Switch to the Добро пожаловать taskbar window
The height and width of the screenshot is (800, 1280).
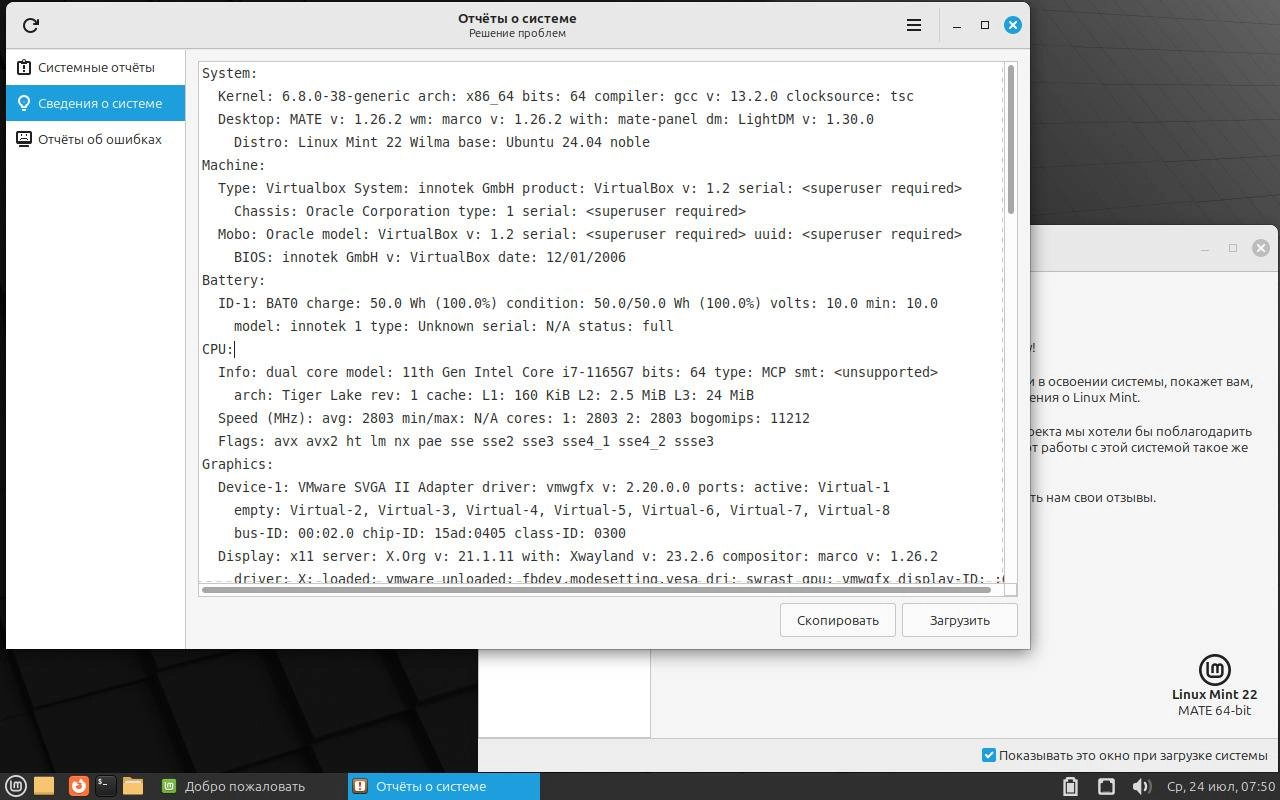251,786
